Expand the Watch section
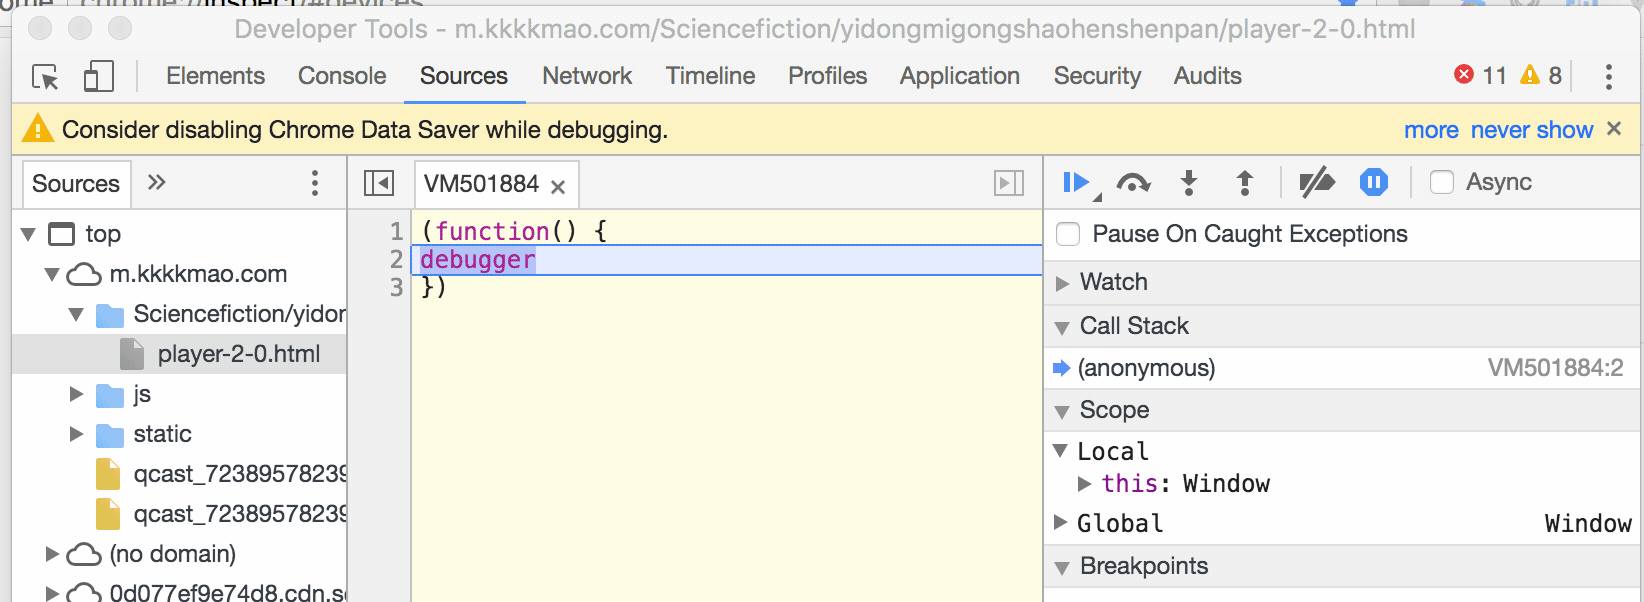This screenshot has width=1644, height=602. click(x=1063, y=283)
